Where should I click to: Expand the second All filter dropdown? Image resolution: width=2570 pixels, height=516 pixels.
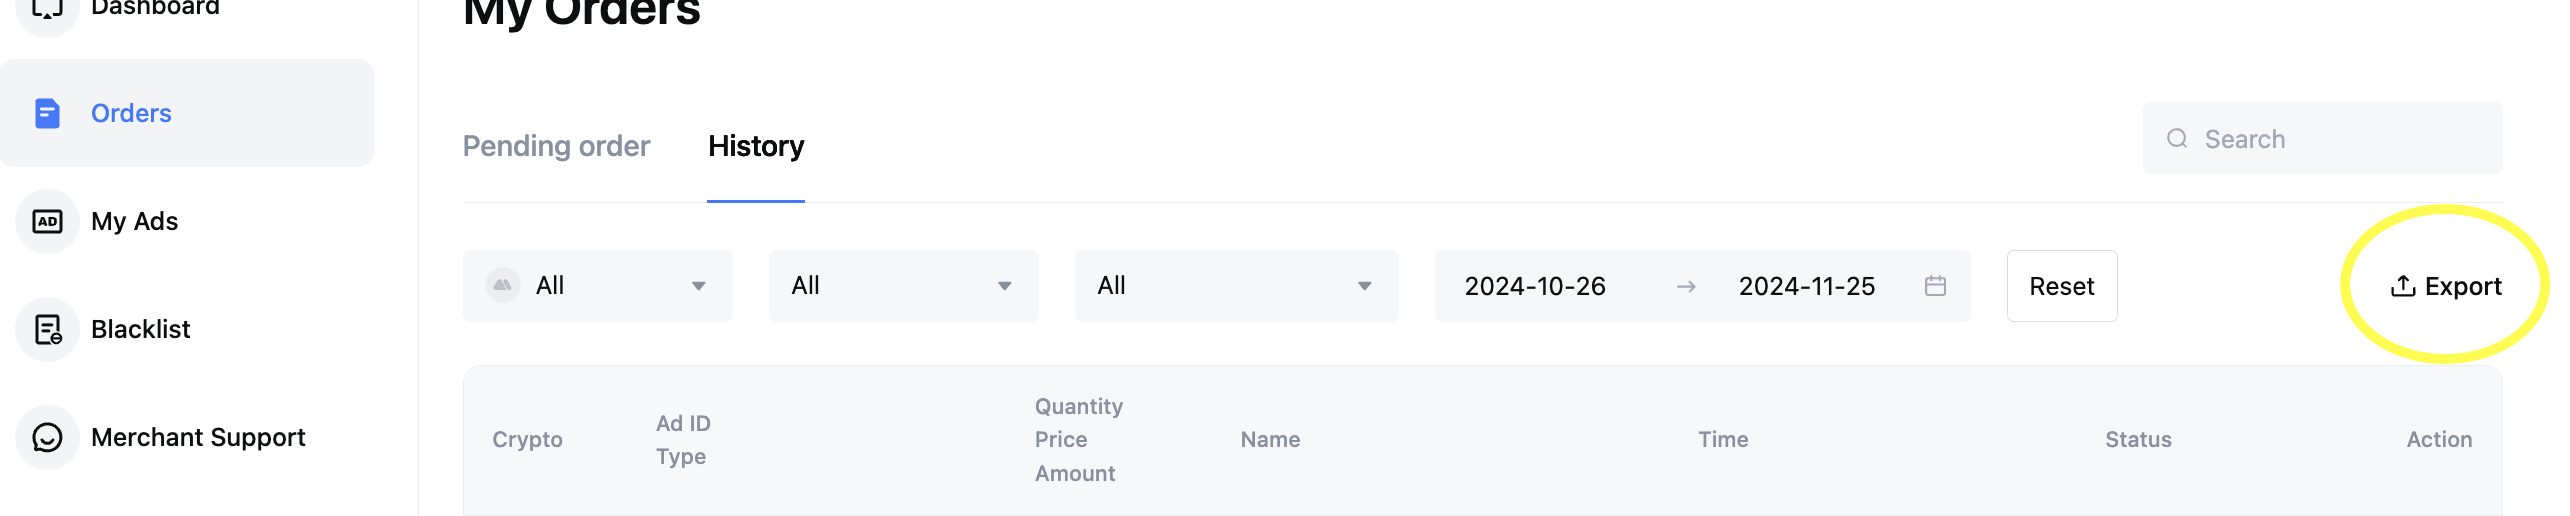[904, 286]
